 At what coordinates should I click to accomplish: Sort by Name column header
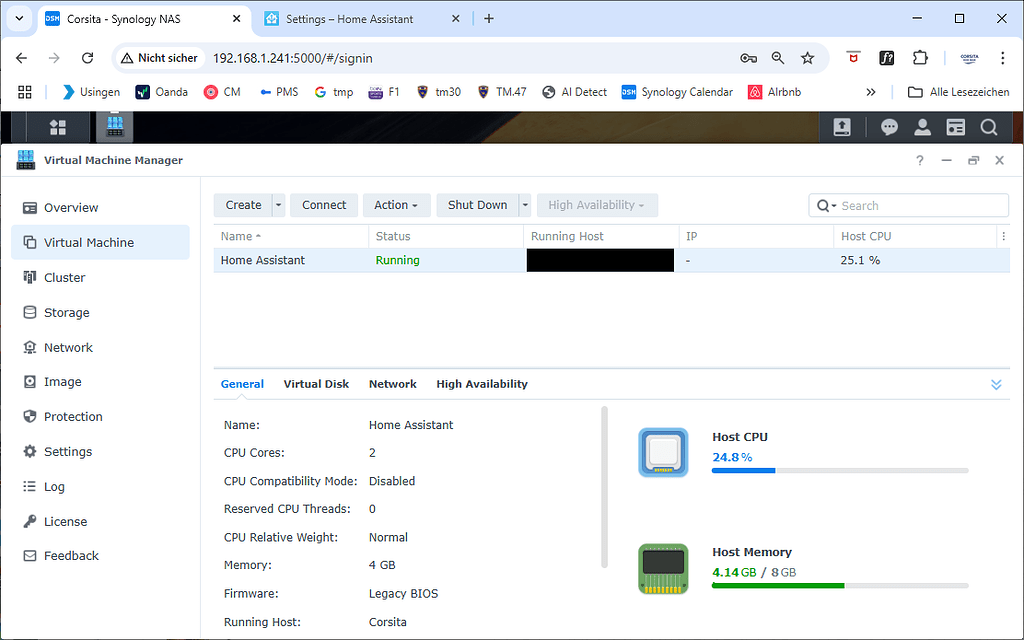[x=291, y=236]
